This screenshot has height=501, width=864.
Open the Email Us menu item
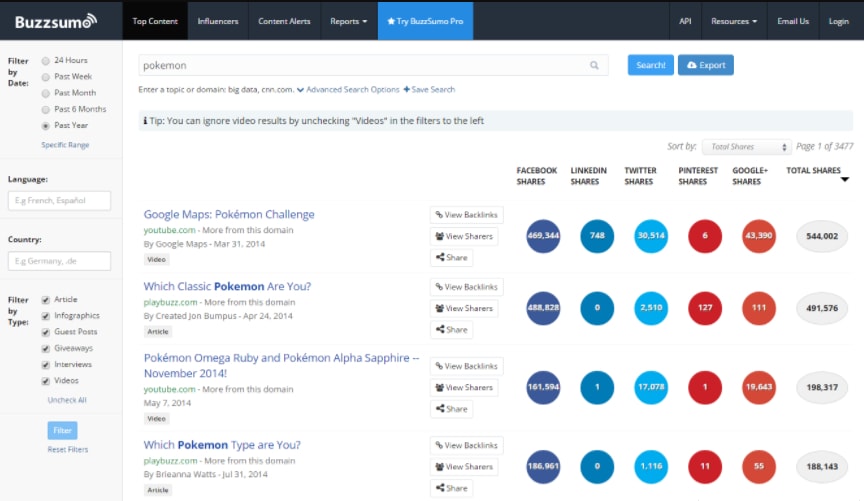tap(793, 21)
